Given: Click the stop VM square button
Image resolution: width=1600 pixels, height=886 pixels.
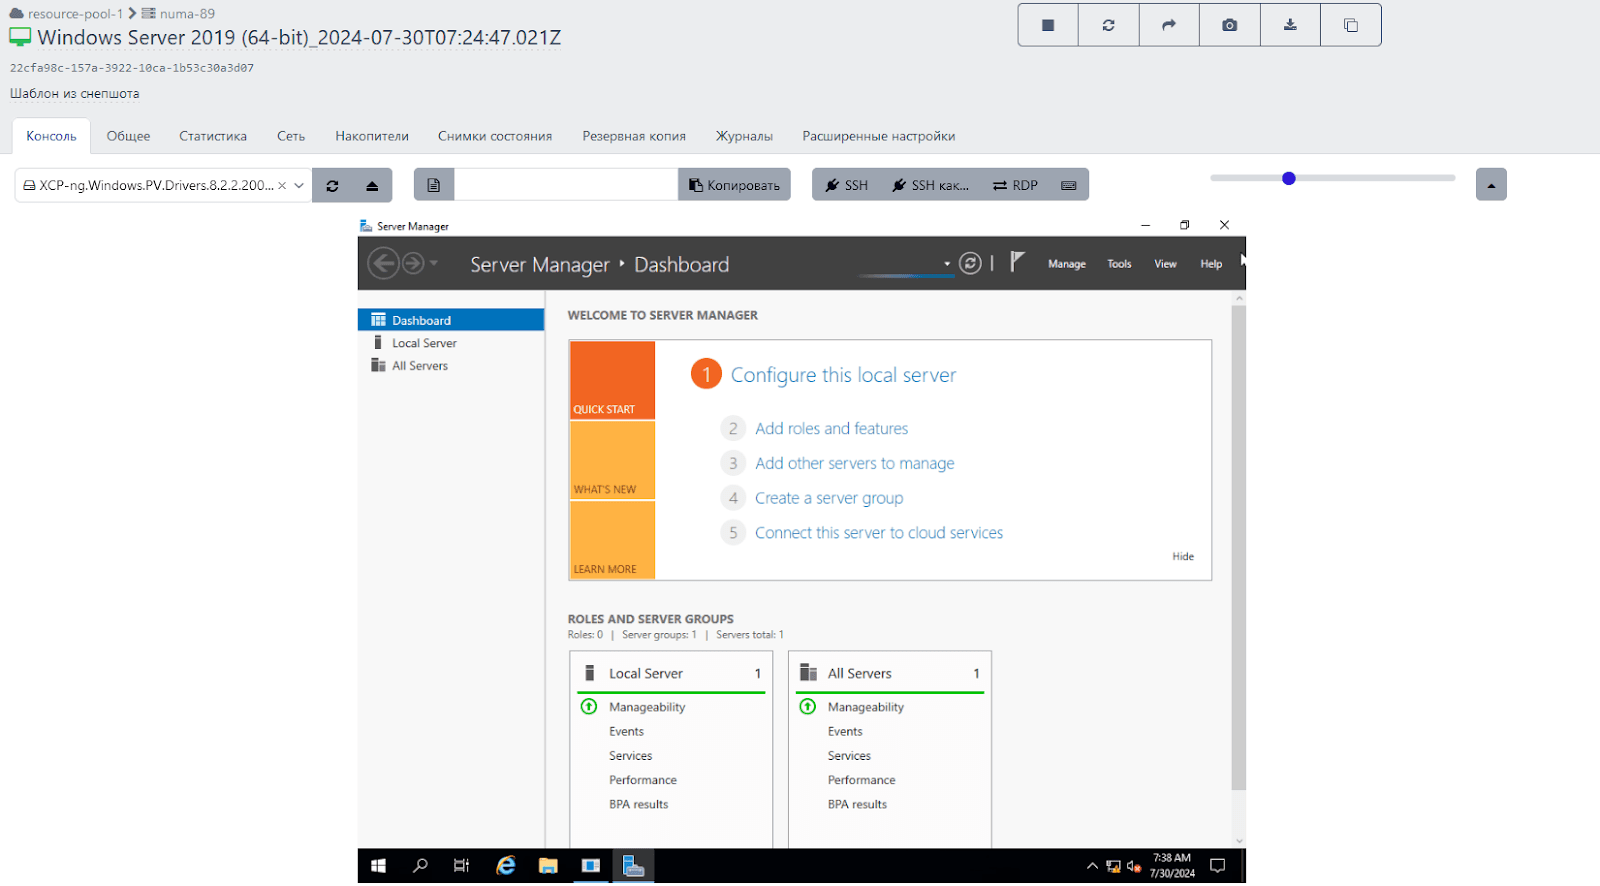Looking at the screenshot, I should 1048,25.
